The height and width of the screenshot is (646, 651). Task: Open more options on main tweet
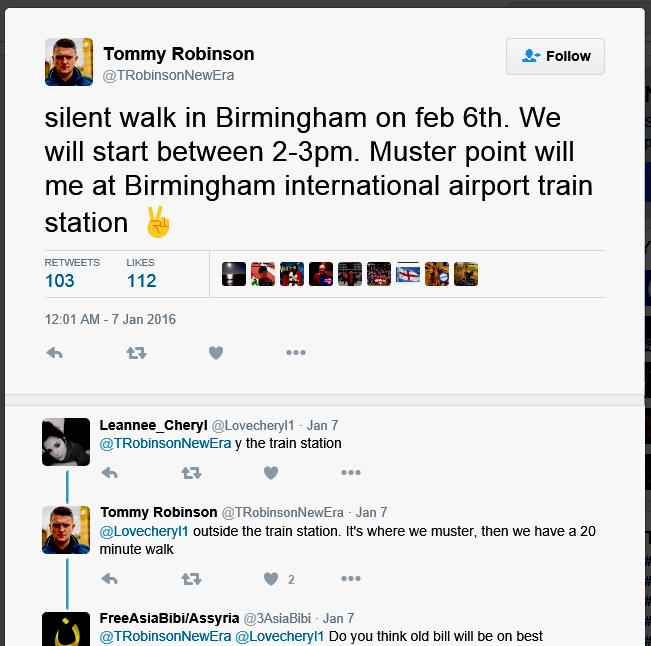pos(296,353)
